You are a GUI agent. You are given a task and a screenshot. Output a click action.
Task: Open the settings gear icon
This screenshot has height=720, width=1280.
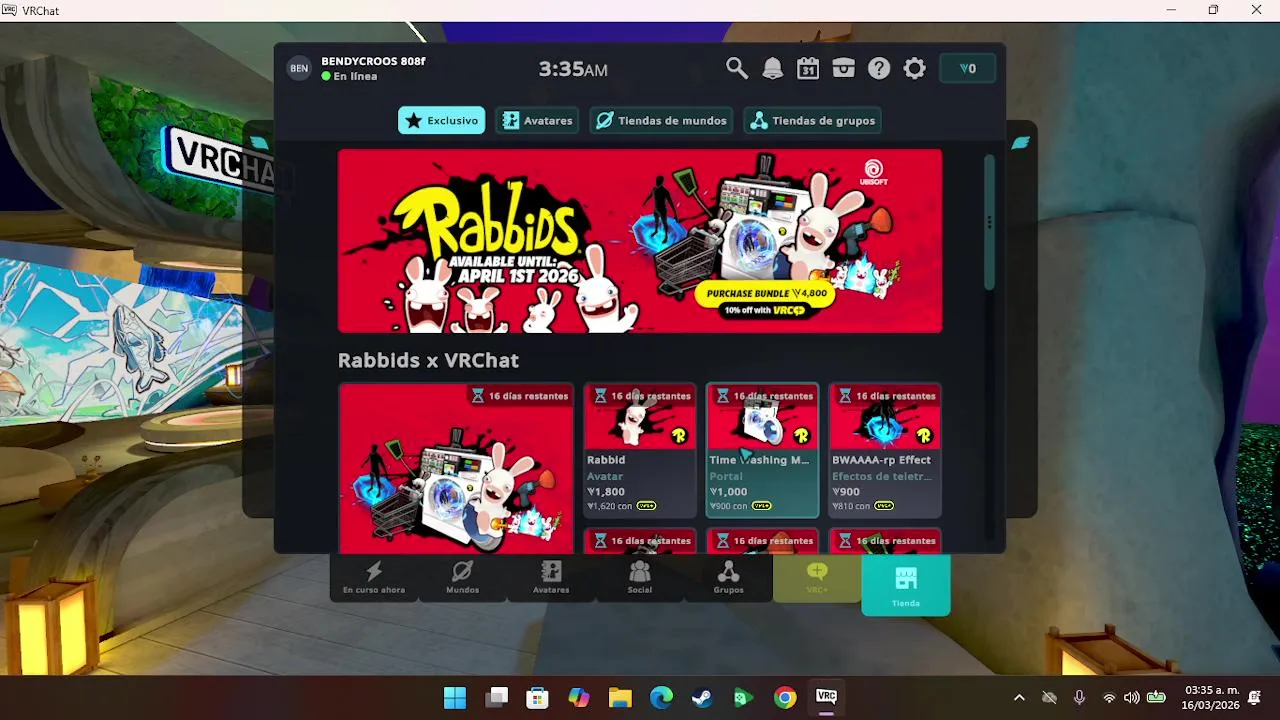(915, 68)
